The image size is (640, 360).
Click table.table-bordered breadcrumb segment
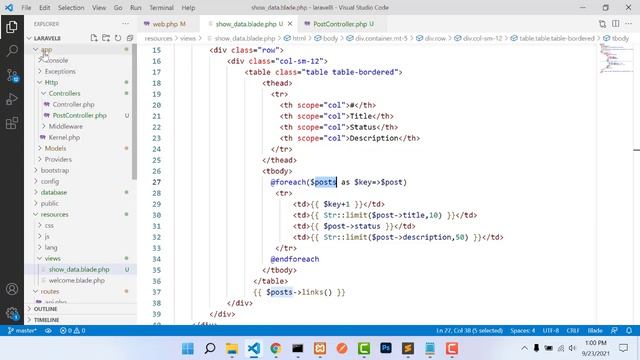click(x=553, y=38)
